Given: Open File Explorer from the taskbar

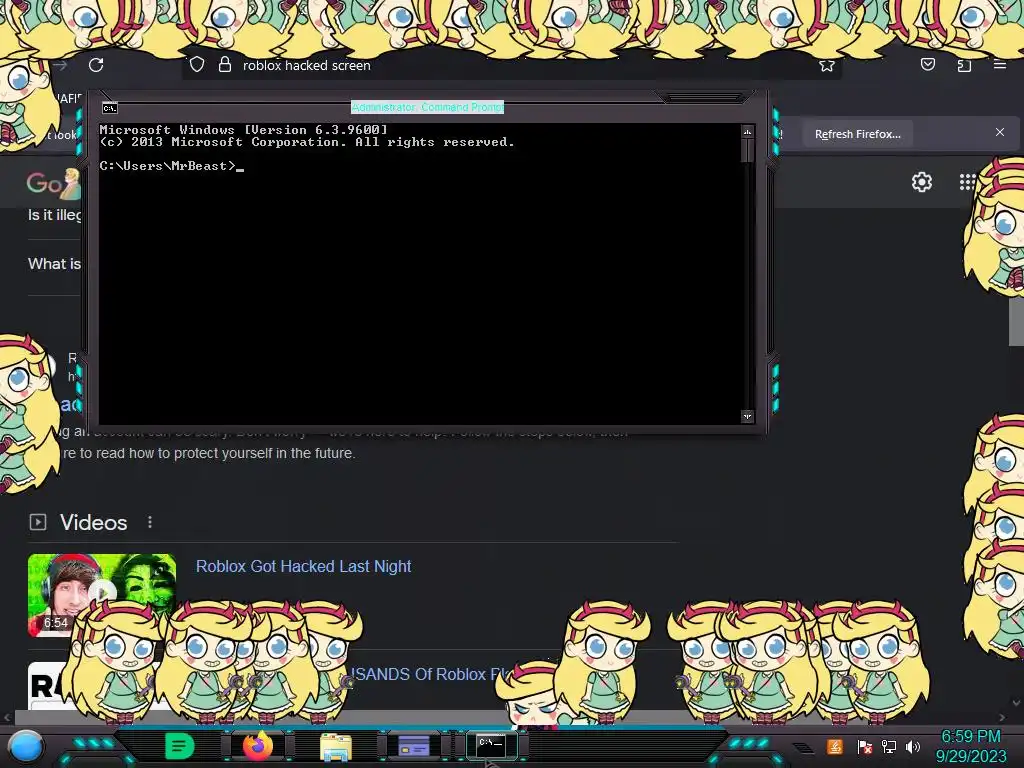Looking at the screenshot, I should pos(336,747).
